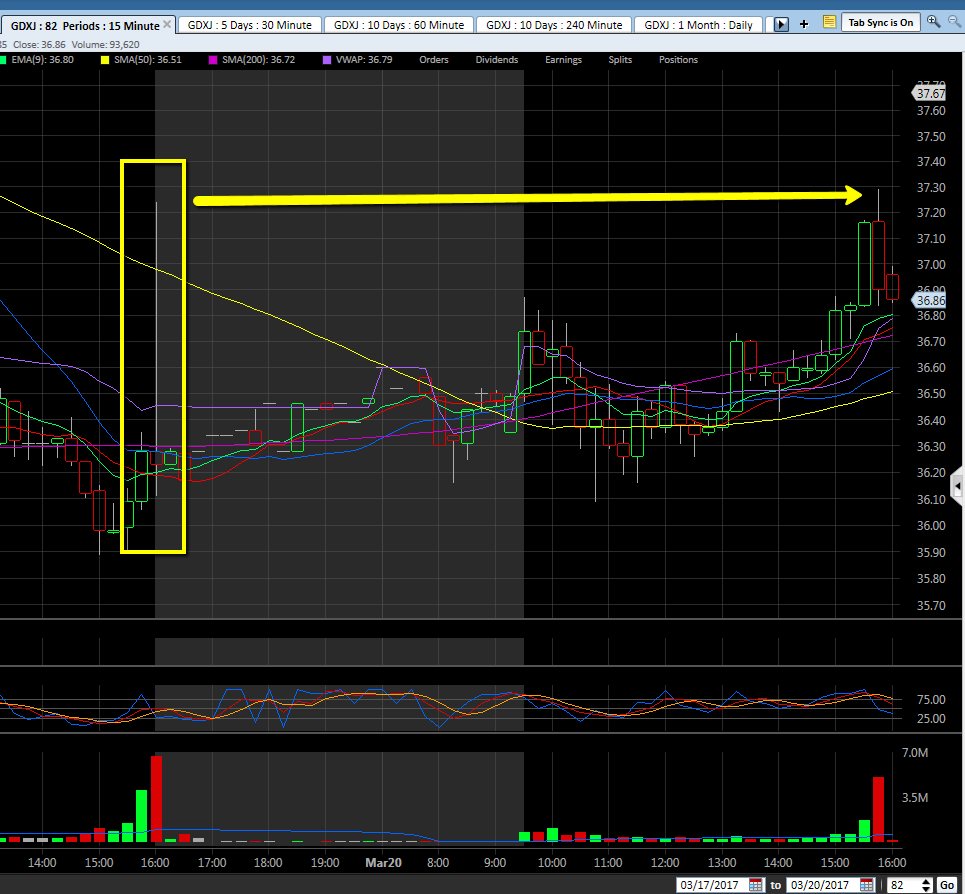
Task: Toggle the Tab Sync is On button
Action: pyautogui.click(x=881, y=22)
